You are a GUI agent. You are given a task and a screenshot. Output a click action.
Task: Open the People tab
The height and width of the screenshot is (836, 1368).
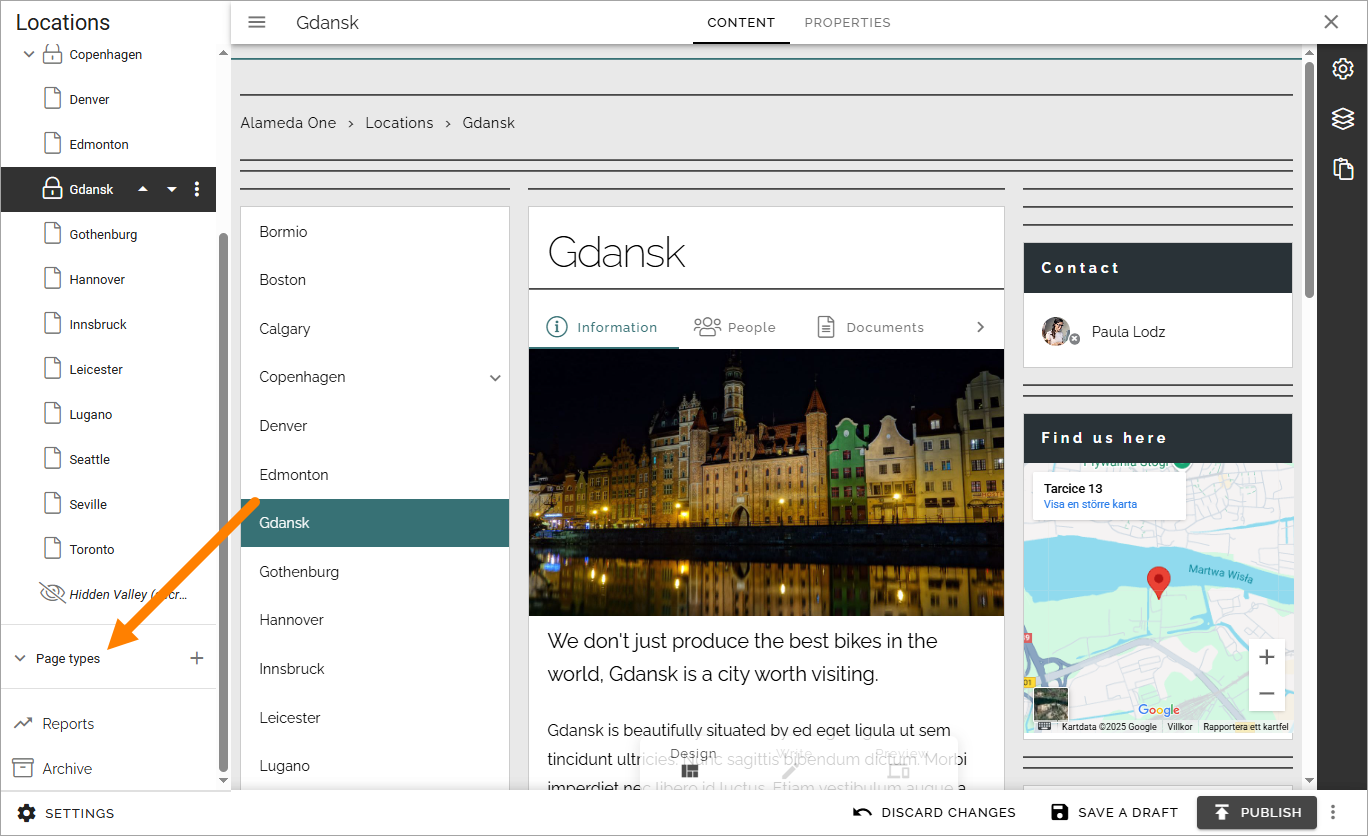tap(735, 327)
